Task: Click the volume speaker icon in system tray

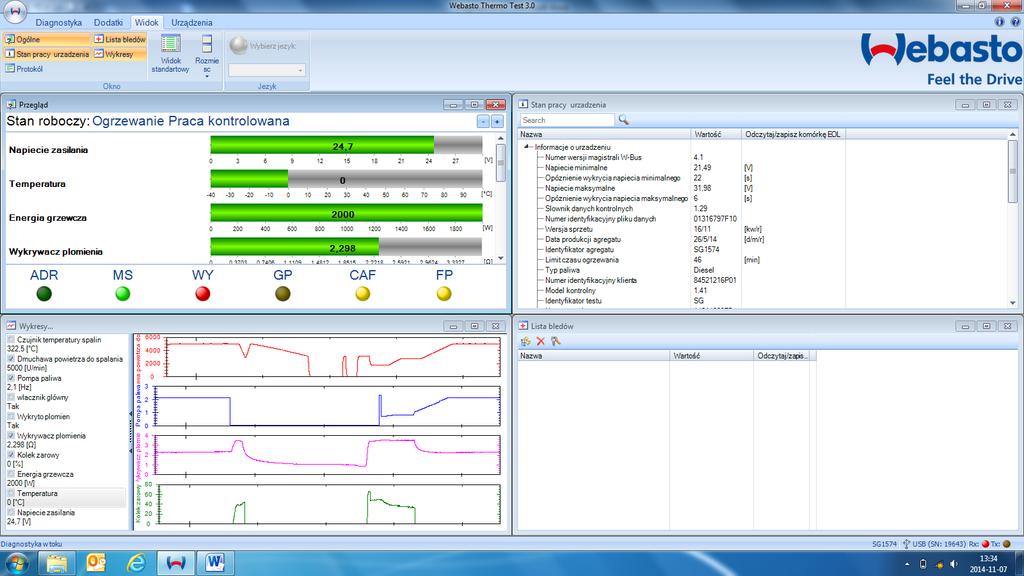Action: tap(954, 564)
